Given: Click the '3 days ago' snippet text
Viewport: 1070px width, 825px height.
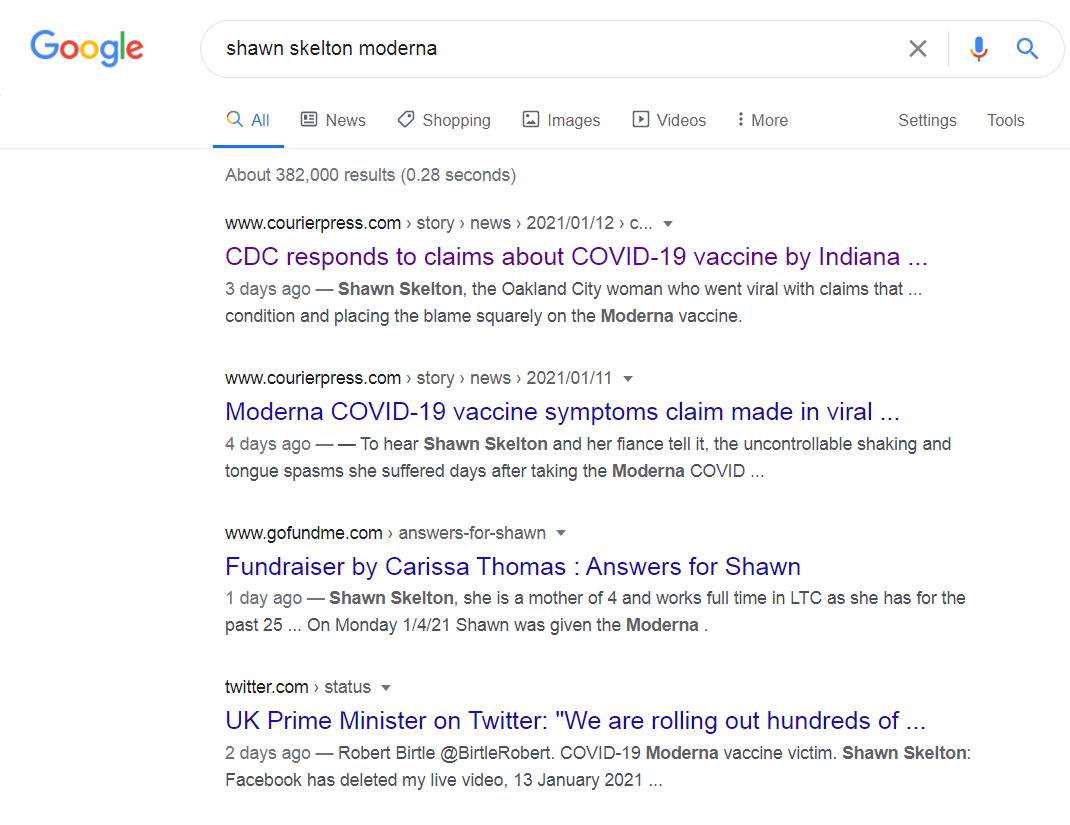Looking at the screenshot, I should coord(268,289).
